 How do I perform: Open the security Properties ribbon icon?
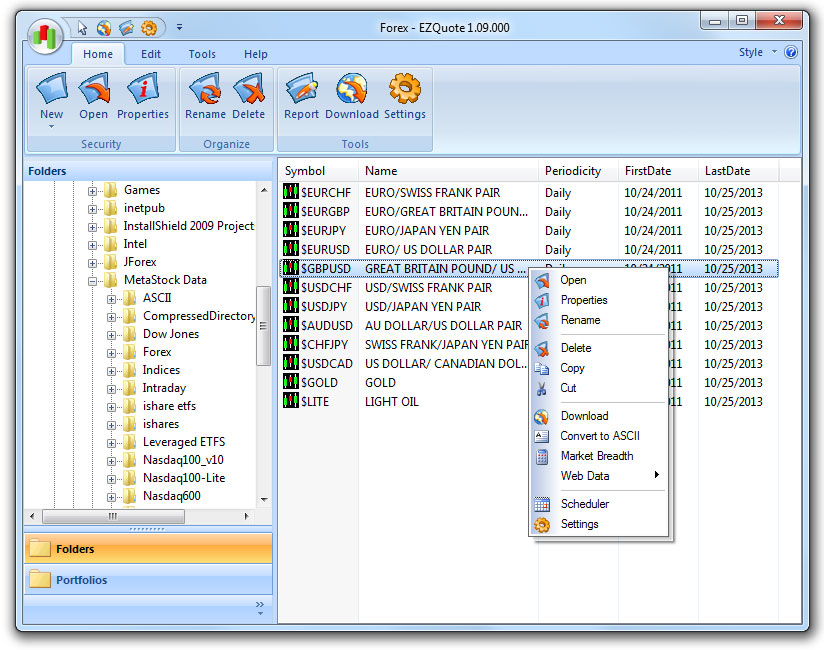[143, 98]
